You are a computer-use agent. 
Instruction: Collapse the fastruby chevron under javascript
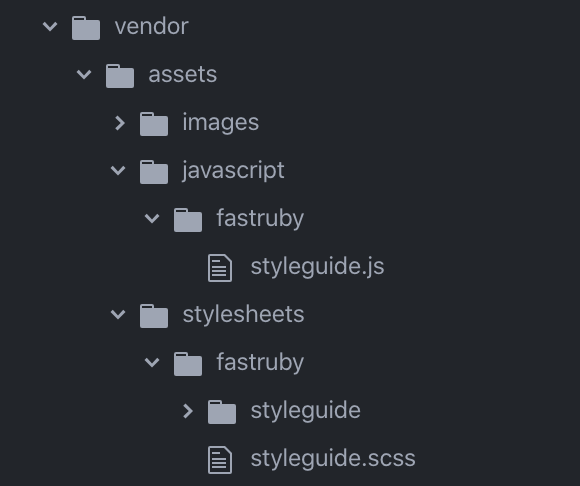[152, 219]
